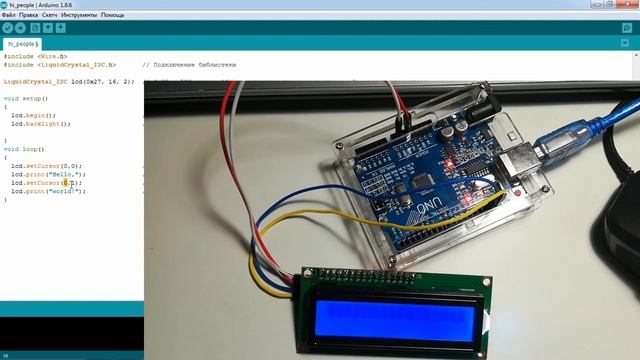Click the 'void loop()' line
Screen dimensions: 640x360
click(x=24, y=149)
